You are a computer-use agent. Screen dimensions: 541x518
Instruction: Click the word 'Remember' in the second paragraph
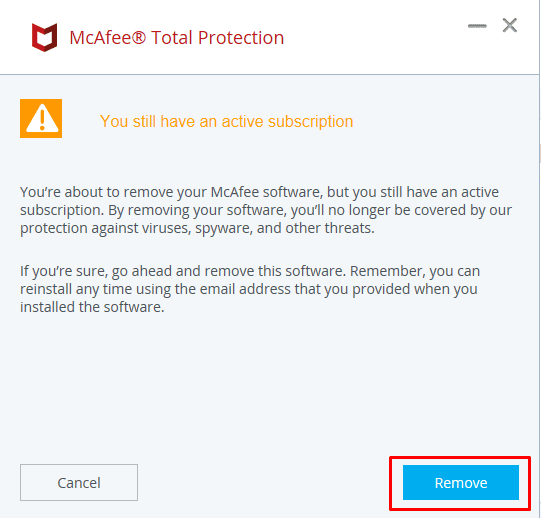(x=386, y=271)
